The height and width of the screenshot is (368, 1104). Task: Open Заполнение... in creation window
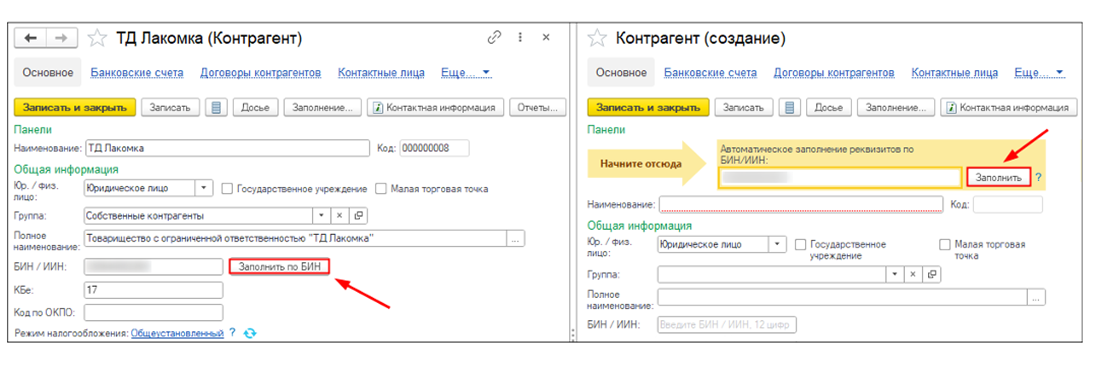[896, 108]
